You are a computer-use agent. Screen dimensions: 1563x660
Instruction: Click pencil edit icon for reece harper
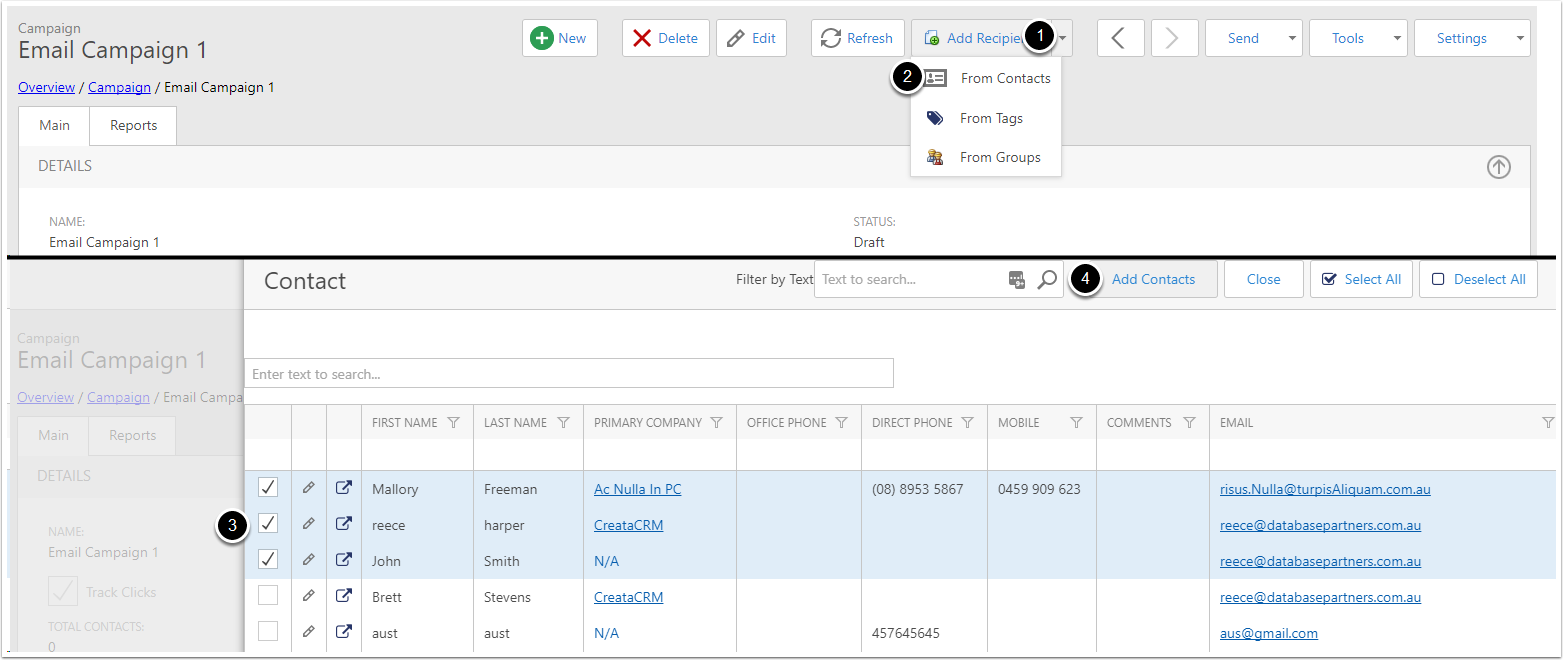309,523
